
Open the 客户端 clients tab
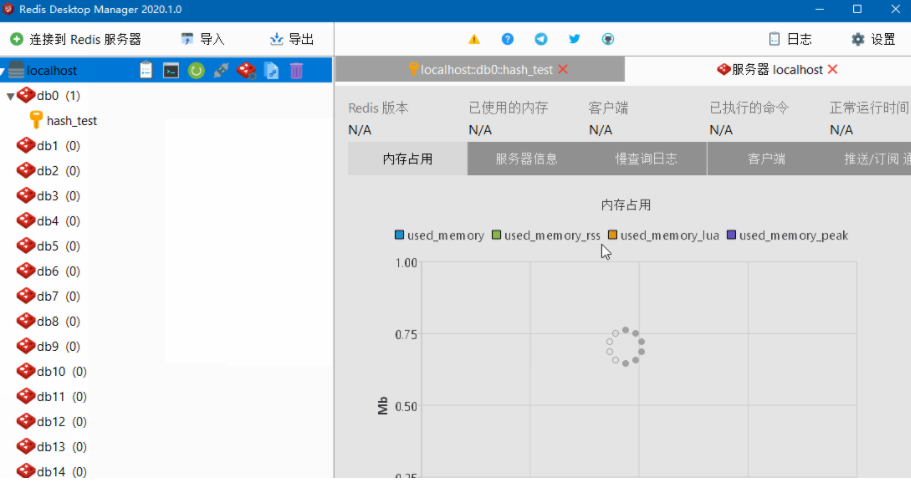(766, 159)
